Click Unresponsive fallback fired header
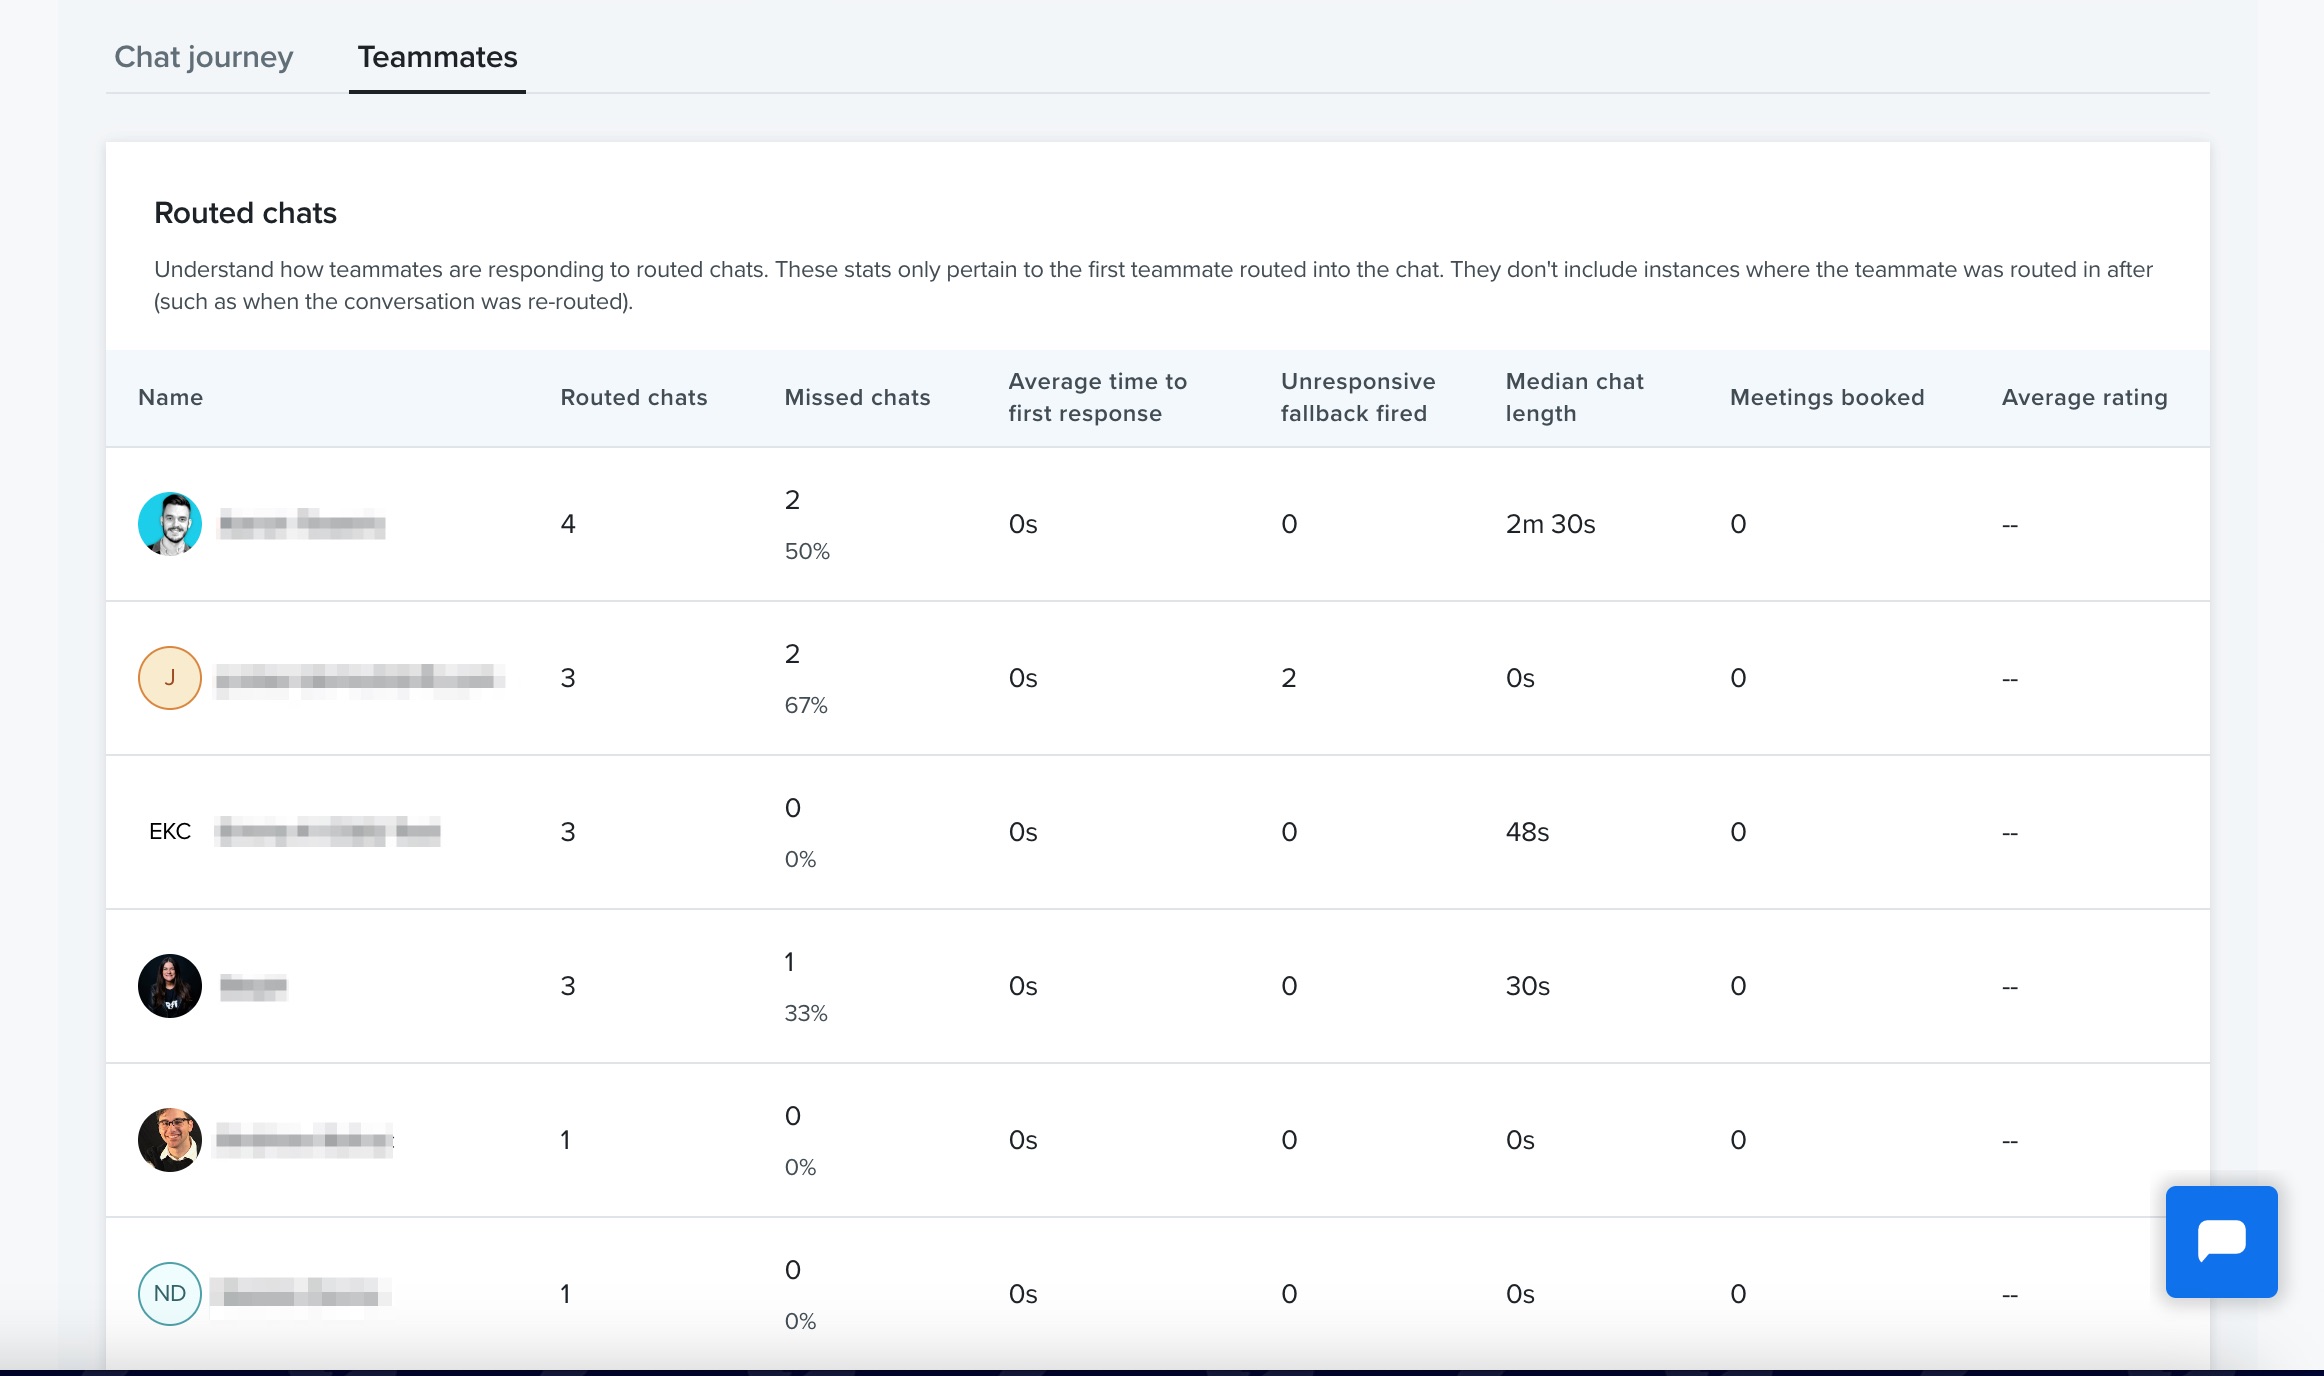This screenshot has height=1376, width=2324. tap(1358, 397)
